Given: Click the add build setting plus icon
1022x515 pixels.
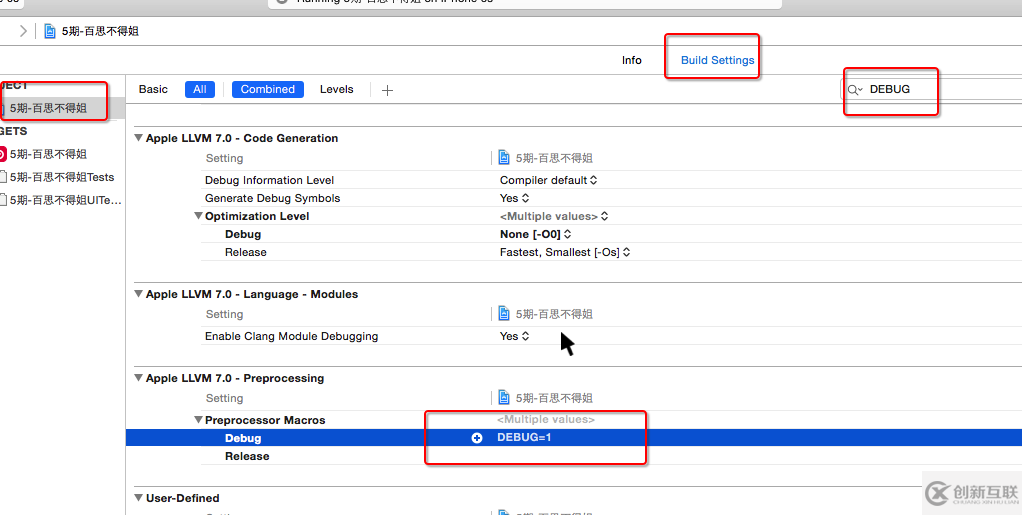Looking at the screenshot, I should click(388, 90).
